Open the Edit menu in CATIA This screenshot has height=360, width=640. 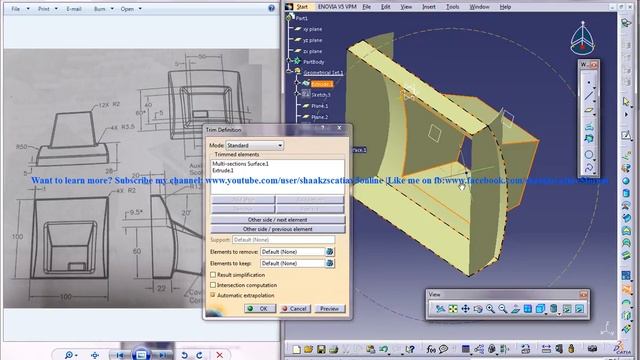[x=385, y=7]
